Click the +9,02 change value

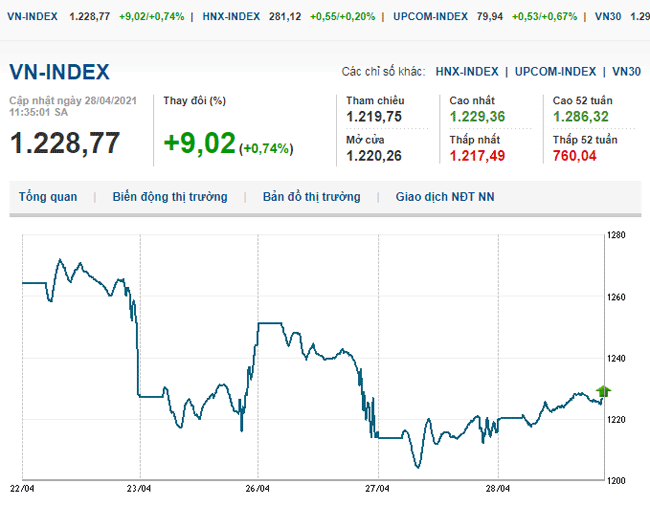tap(199, 143)
